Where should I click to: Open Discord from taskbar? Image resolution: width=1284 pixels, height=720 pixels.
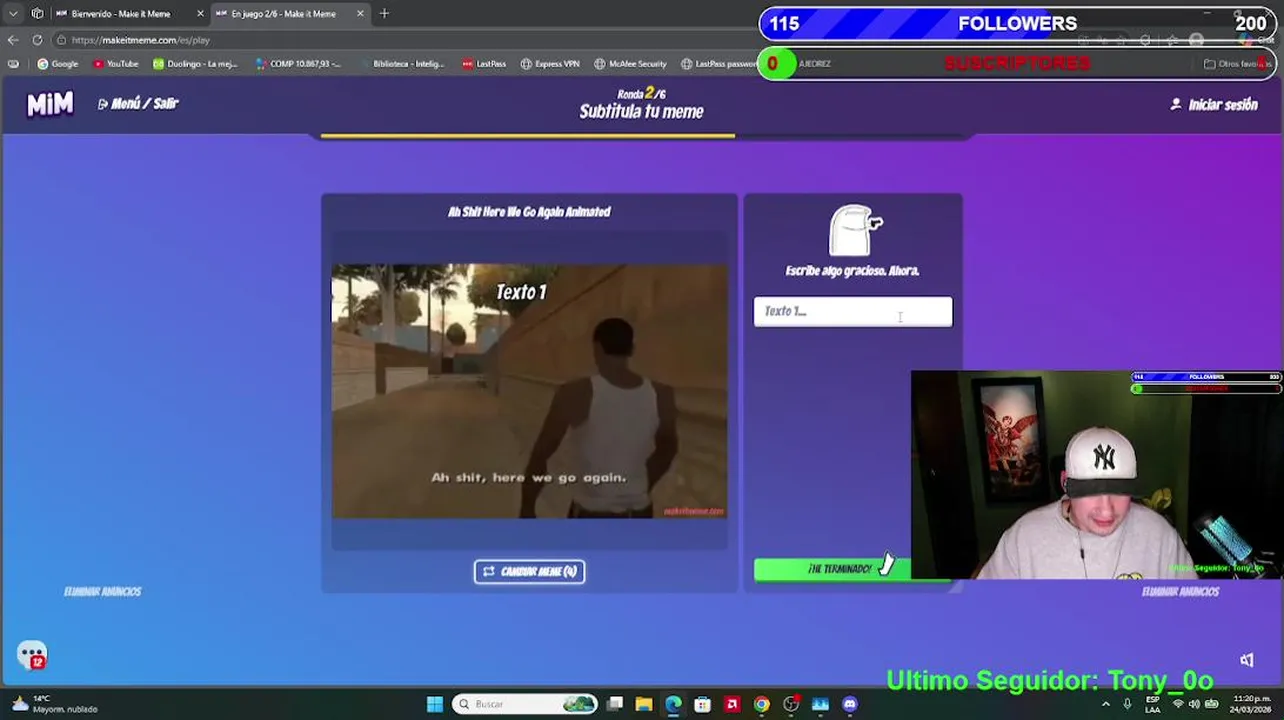click(850, 704)
